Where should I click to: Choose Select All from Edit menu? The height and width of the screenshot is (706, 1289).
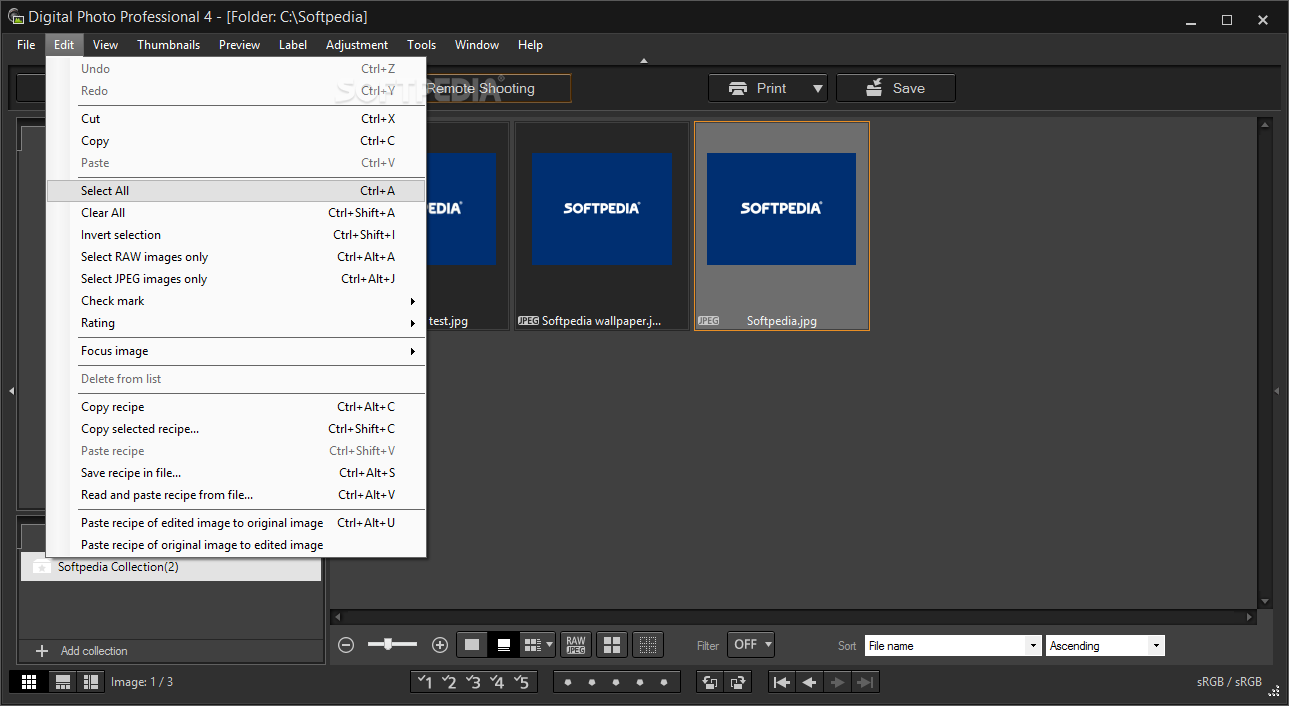point(236,191)
